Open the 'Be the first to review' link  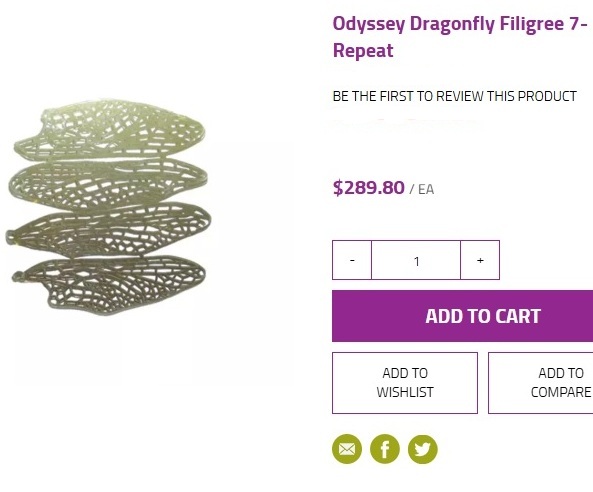455,96
